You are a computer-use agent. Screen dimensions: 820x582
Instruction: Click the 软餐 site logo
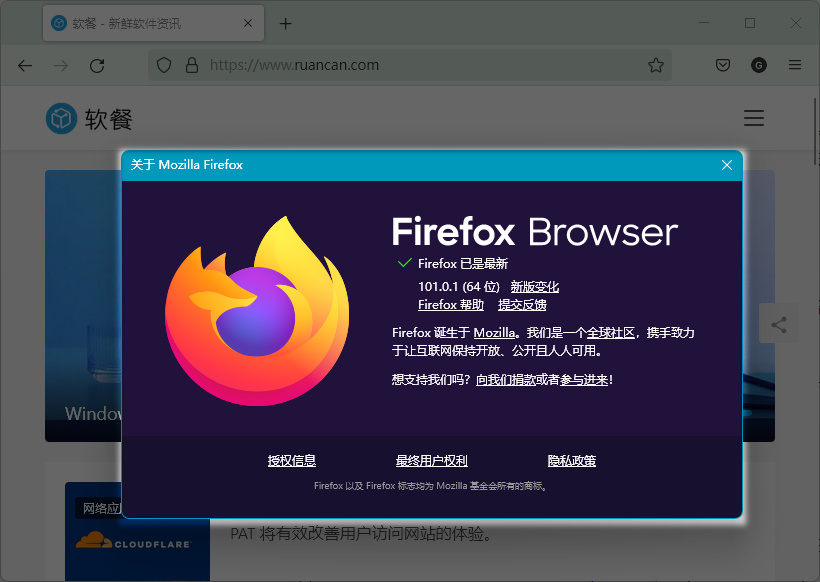[84, 118]
